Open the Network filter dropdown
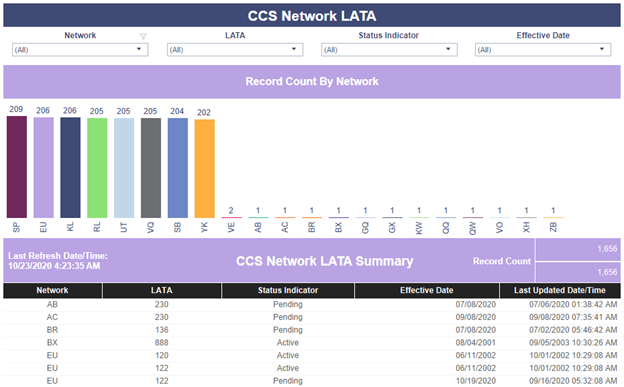 coord(80,50)
